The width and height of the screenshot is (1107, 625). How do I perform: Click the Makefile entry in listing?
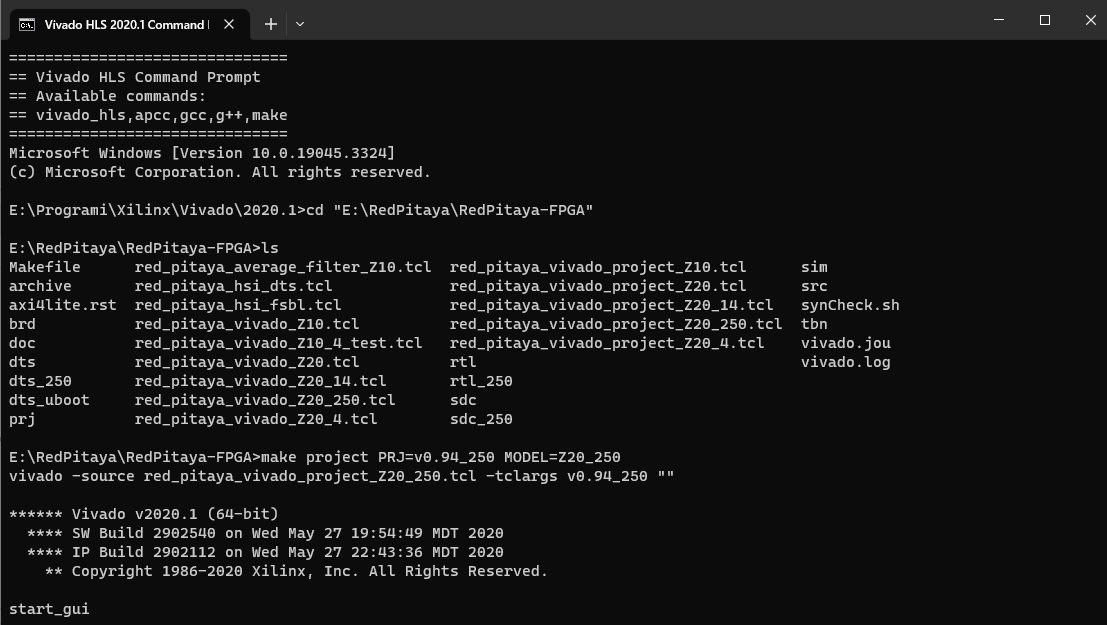coord(44,268)
